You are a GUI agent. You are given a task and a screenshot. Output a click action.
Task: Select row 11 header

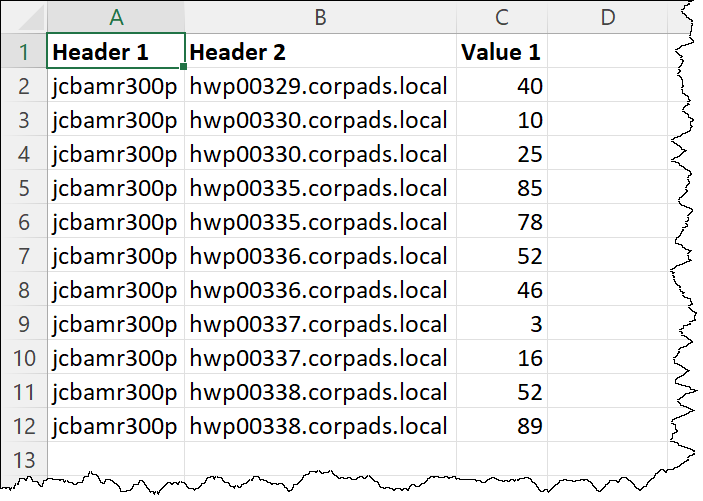(x=24, y=392)
